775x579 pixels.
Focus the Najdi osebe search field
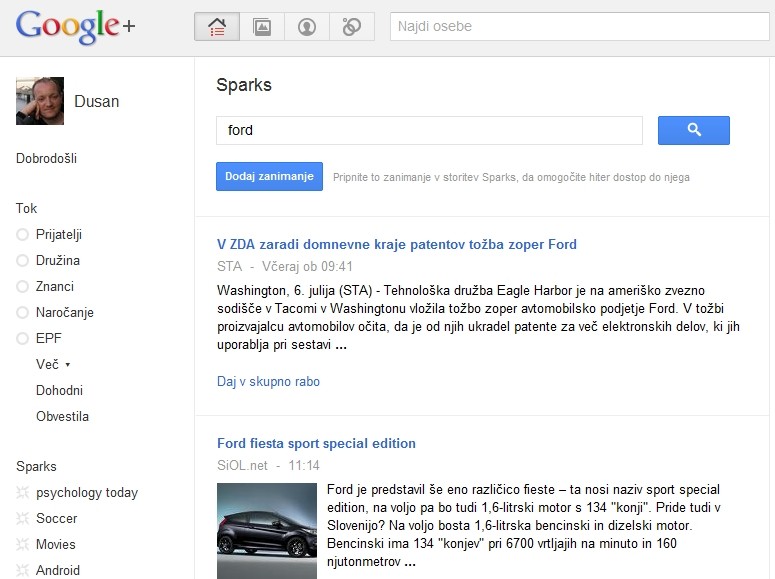pos(579,26)
